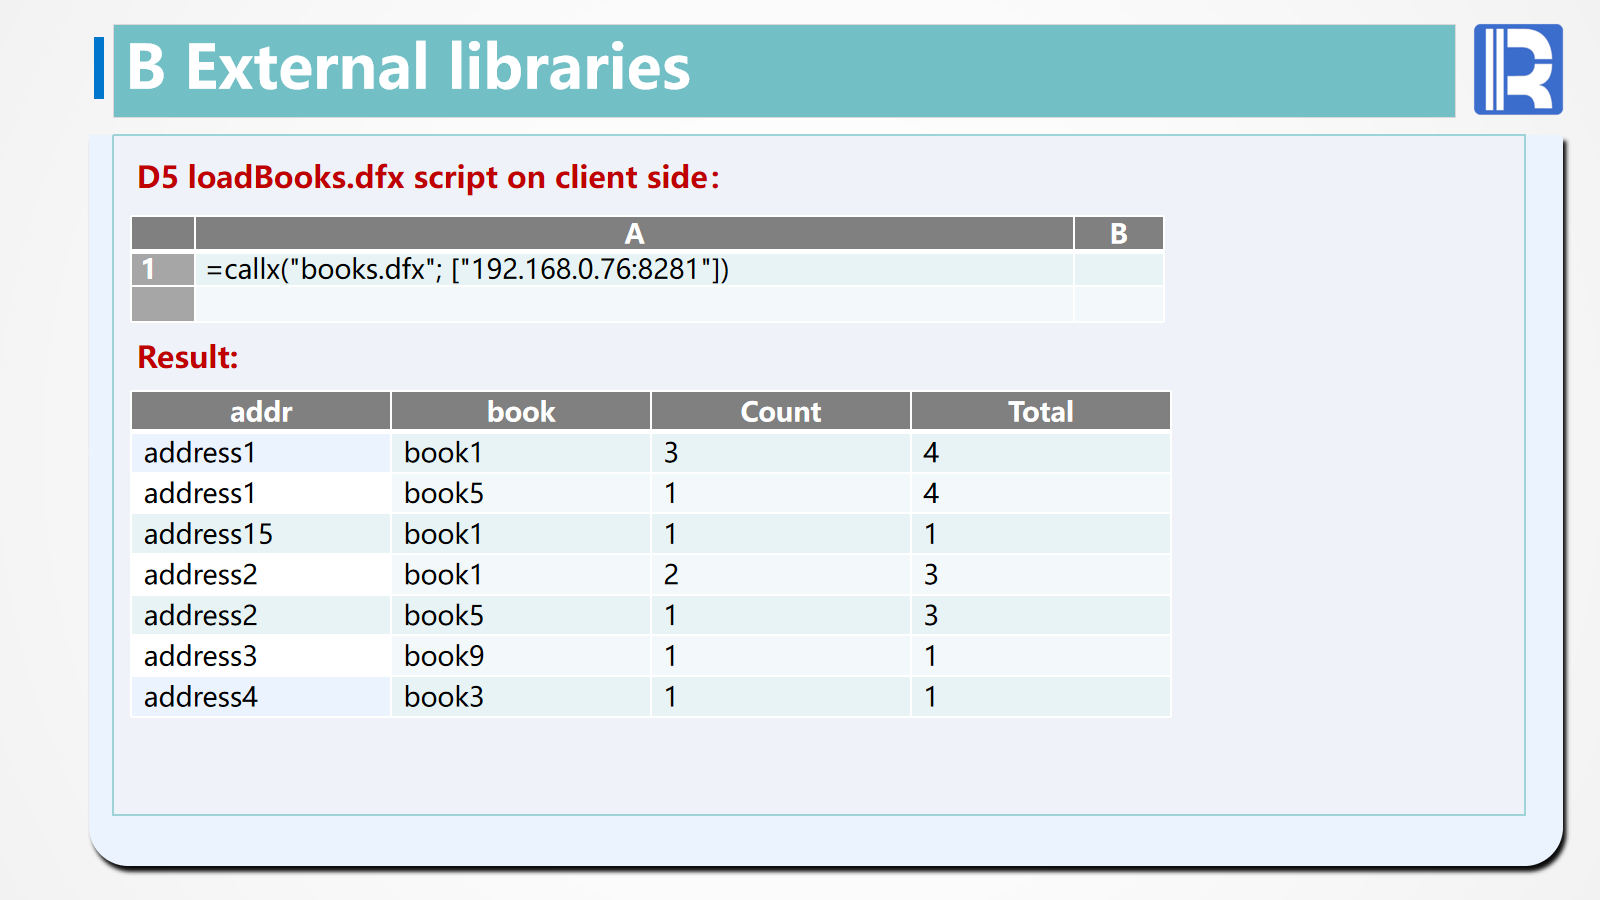
Task: Select empty cell B1 in script grid
Action: pyautogui.click(x=1118, y=269)
